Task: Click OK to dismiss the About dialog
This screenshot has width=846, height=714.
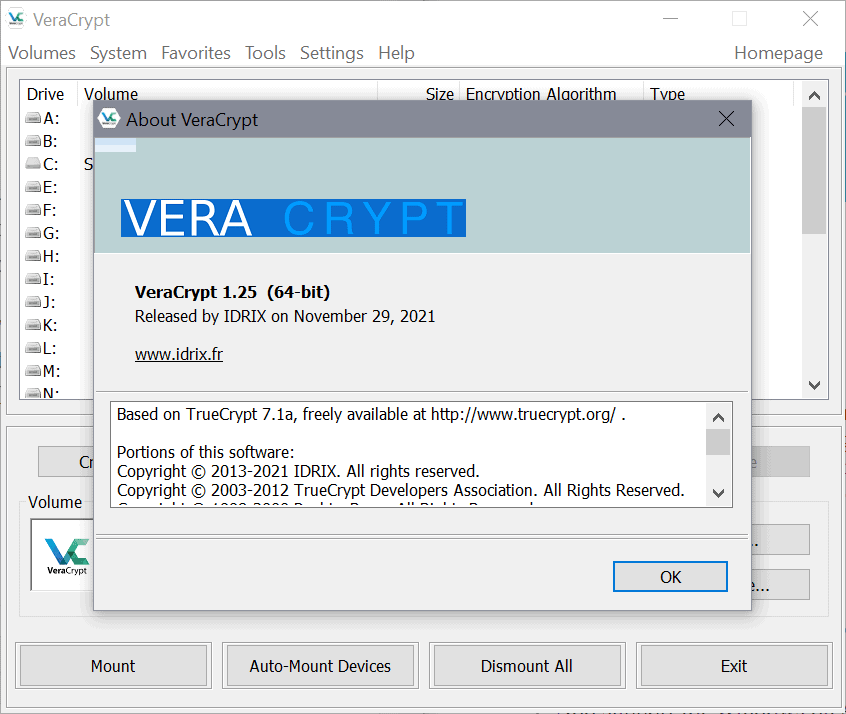Action: [669, 576]
